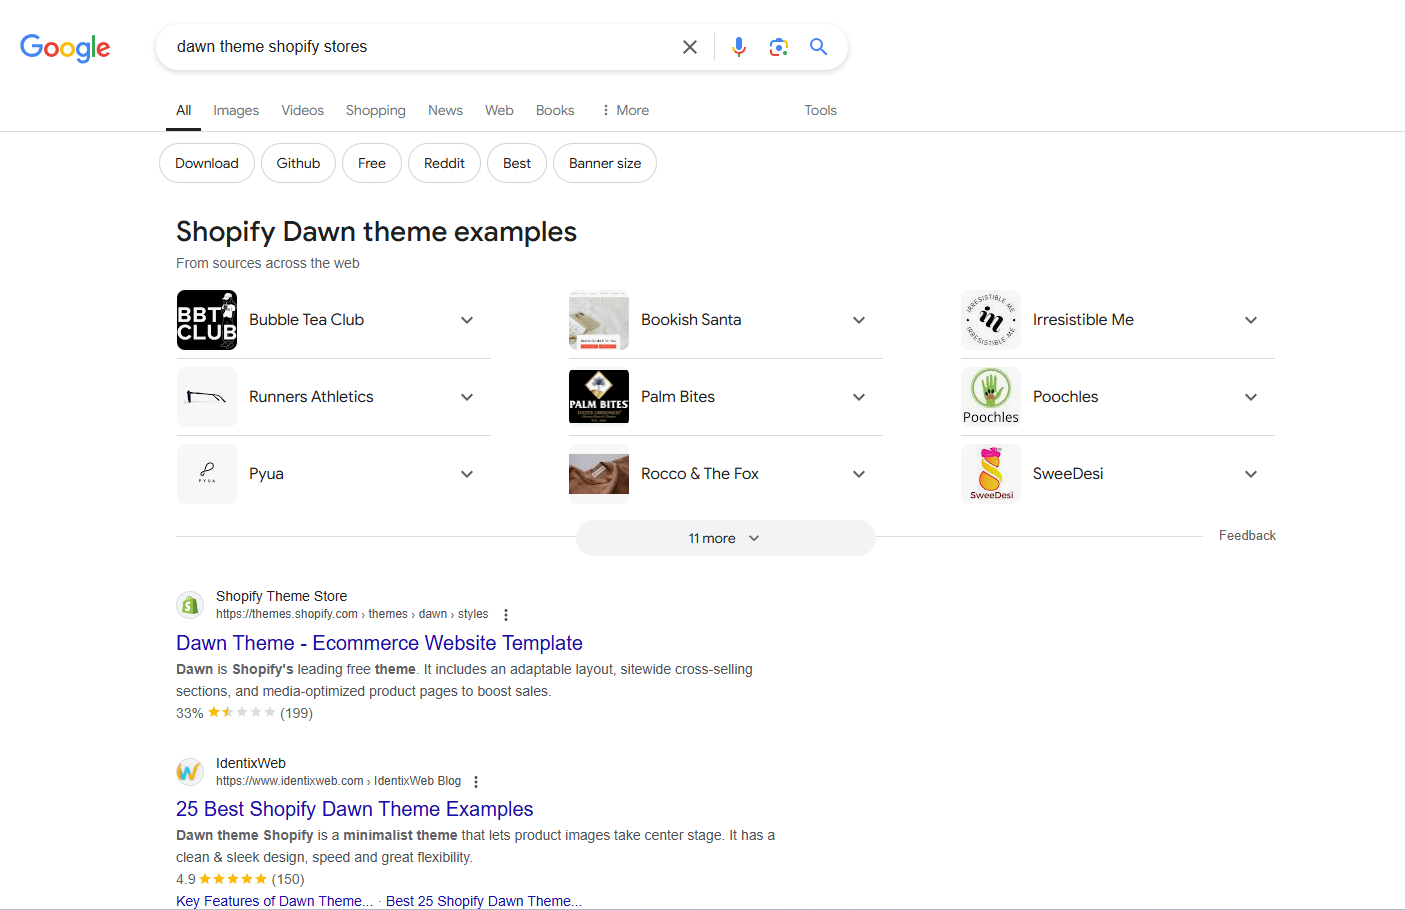The width and height of the screenshot is (1405, 910).
Task: Clear the search query with X icon
Action: click(690, 47)
